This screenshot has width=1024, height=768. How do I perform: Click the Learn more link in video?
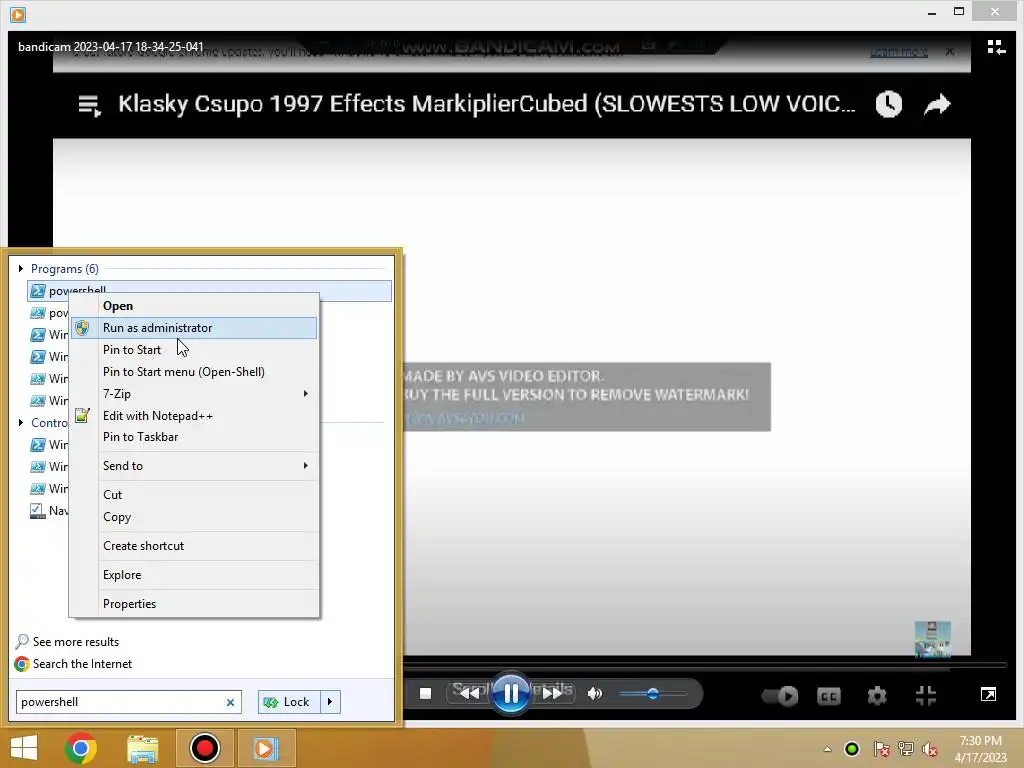(x=899, y=52)
